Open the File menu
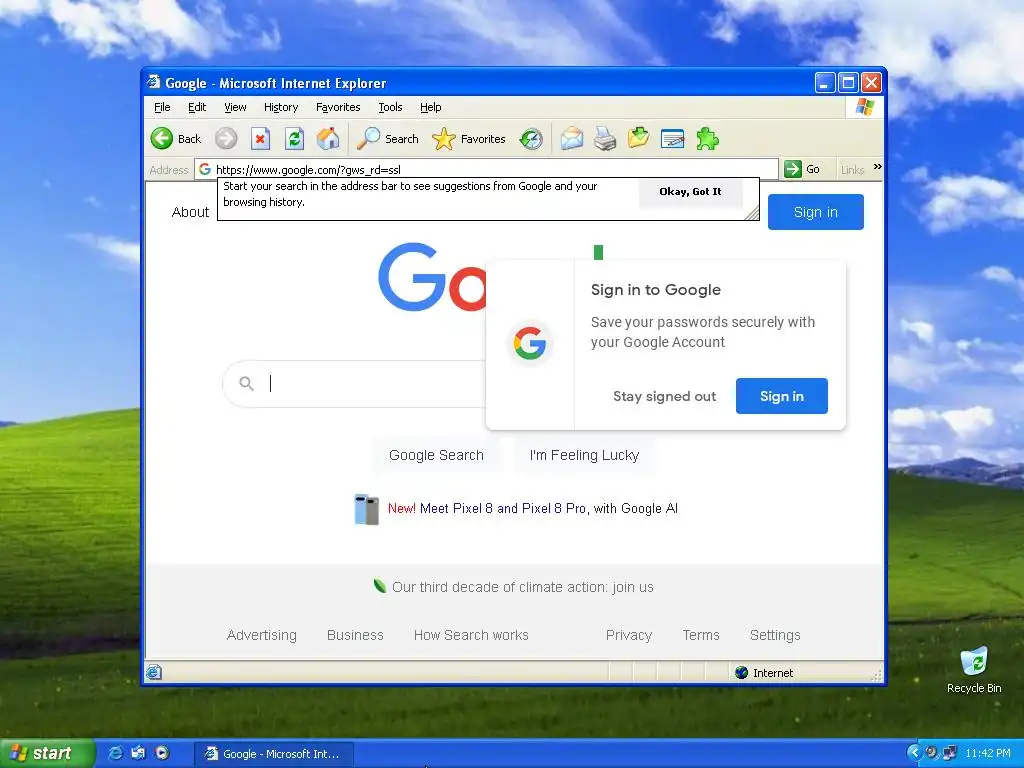 [x=162, y=107]
